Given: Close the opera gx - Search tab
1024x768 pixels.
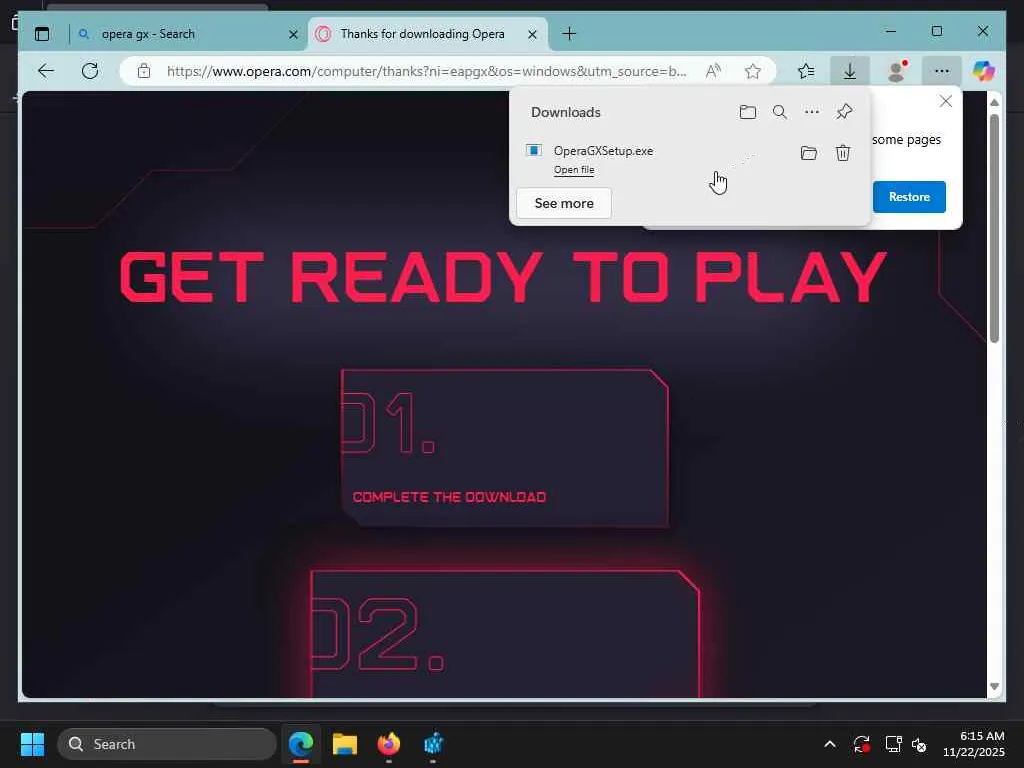Looking at the screenshot, I should [x=293, y=34].
